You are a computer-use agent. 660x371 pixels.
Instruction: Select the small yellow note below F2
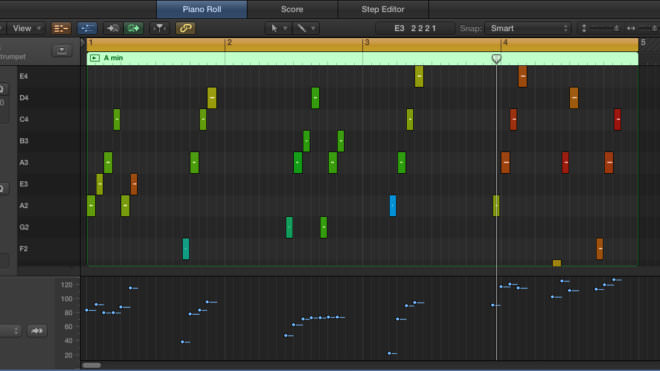(557, 263)
